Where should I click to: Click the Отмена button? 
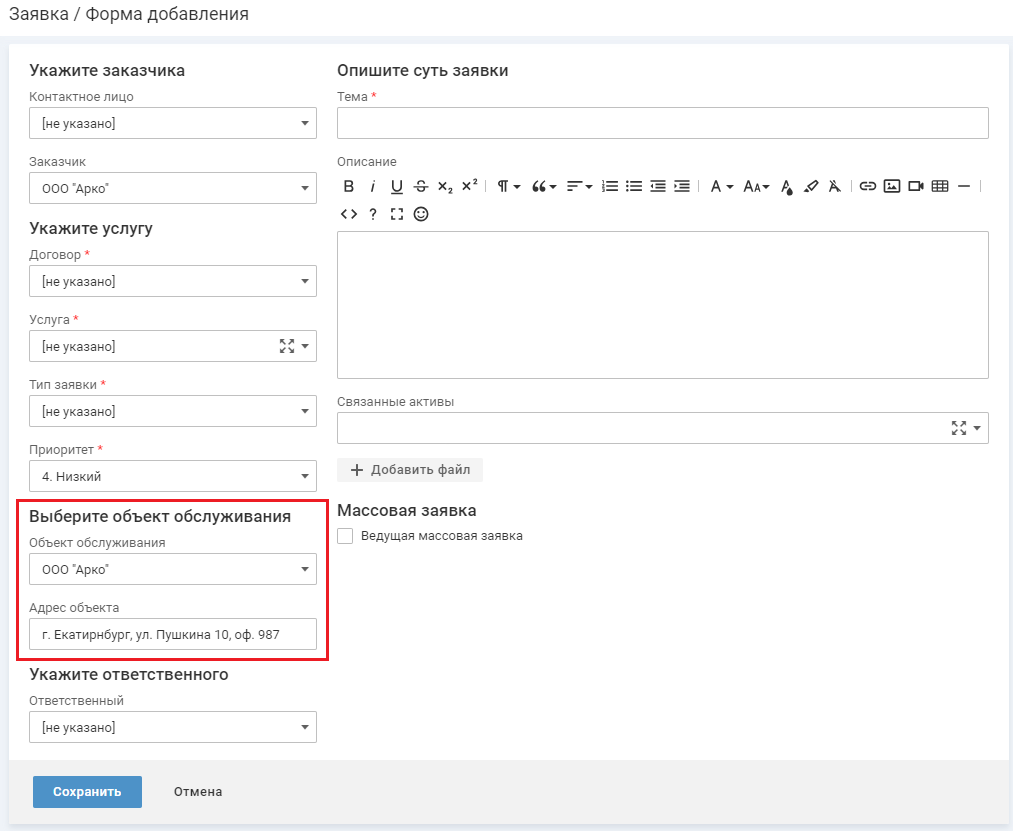pyautogui.click(x=198, y=792)
